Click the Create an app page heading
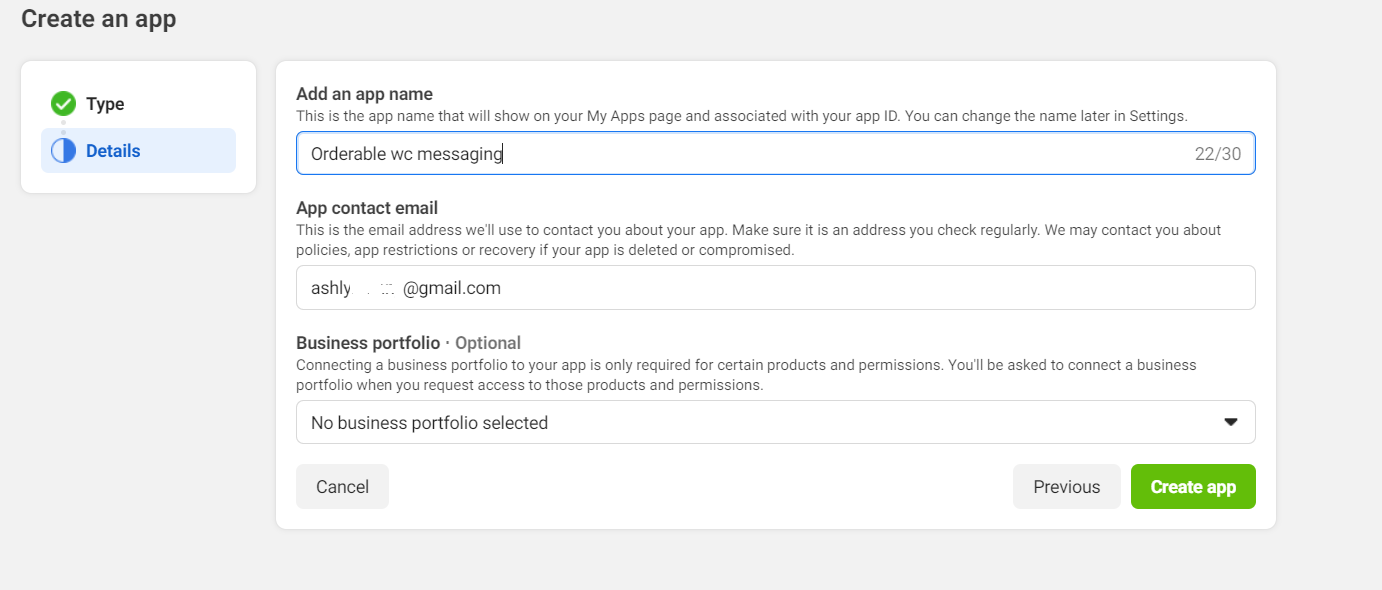 pos(98,18)
